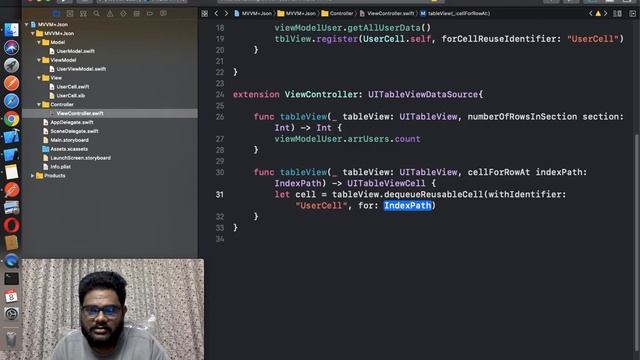The image size is (640, 360).
Task: Click UITableViewDataSource in extension declaration
Action: [422, 95]
